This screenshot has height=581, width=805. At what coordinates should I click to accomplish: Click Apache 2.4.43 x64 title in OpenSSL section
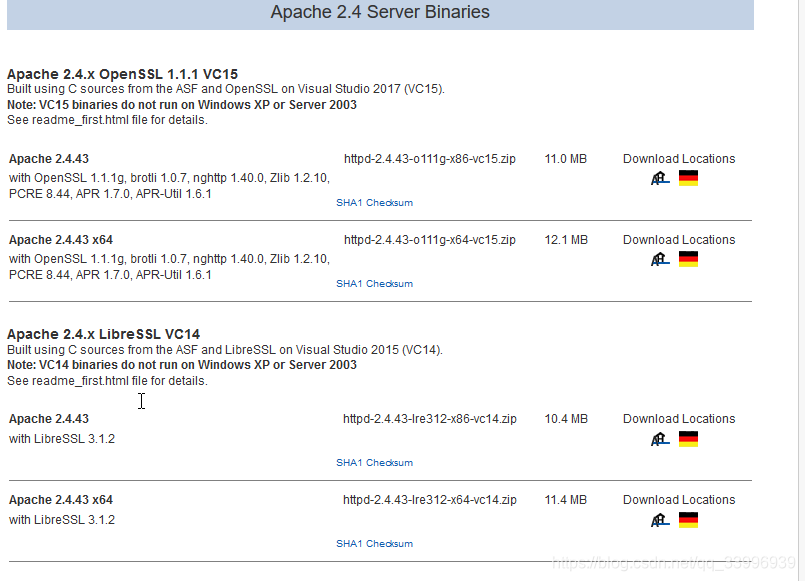(61, 240)
